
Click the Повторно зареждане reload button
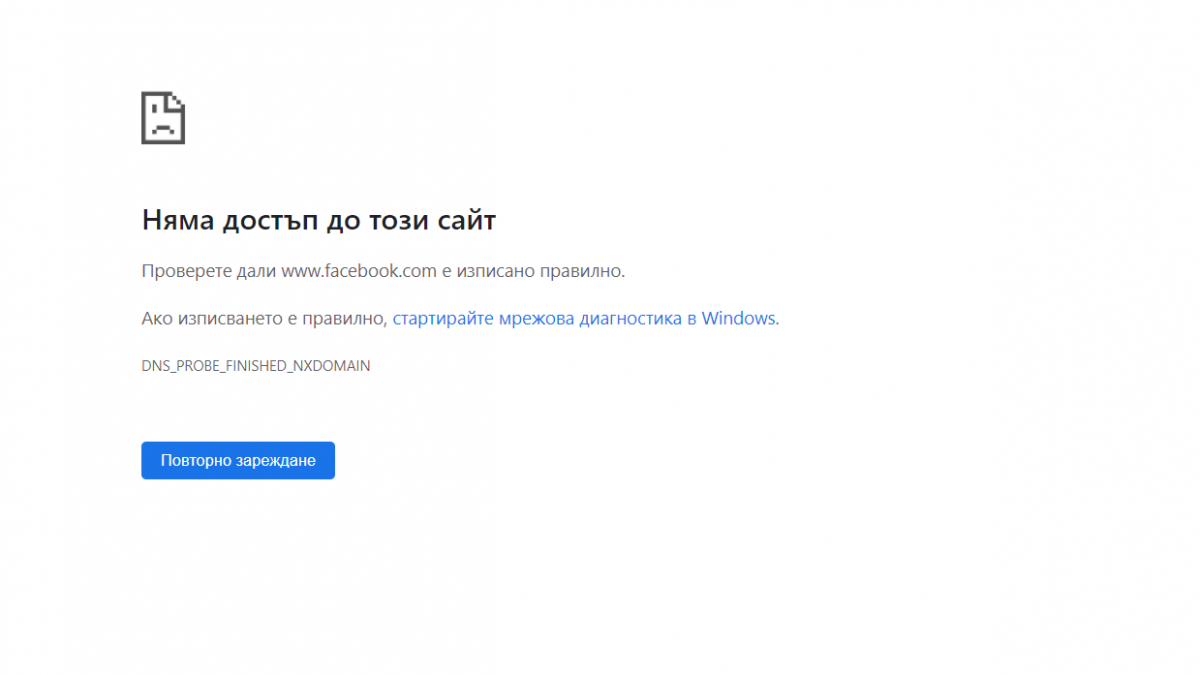point(238,460)
